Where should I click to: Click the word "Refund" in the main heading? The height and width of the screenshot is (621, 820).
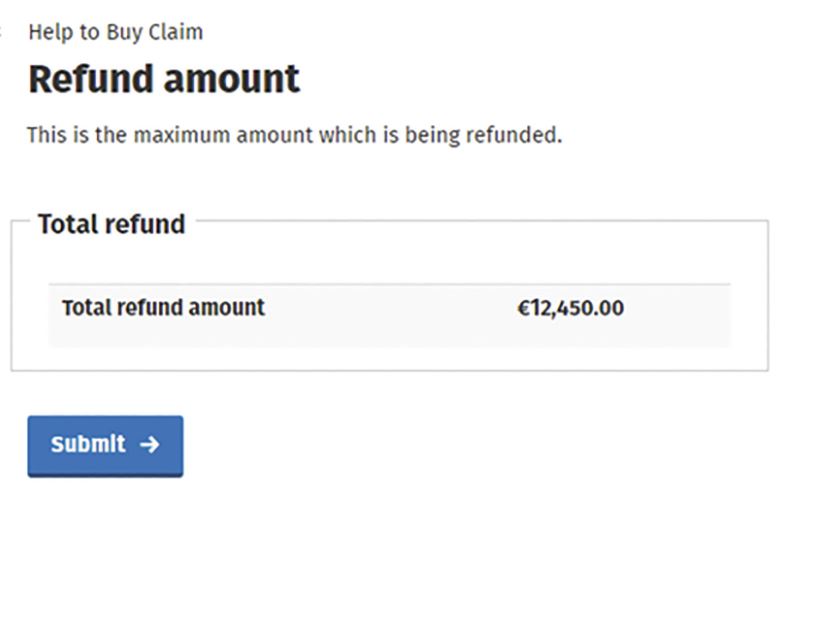coord(92,79)
